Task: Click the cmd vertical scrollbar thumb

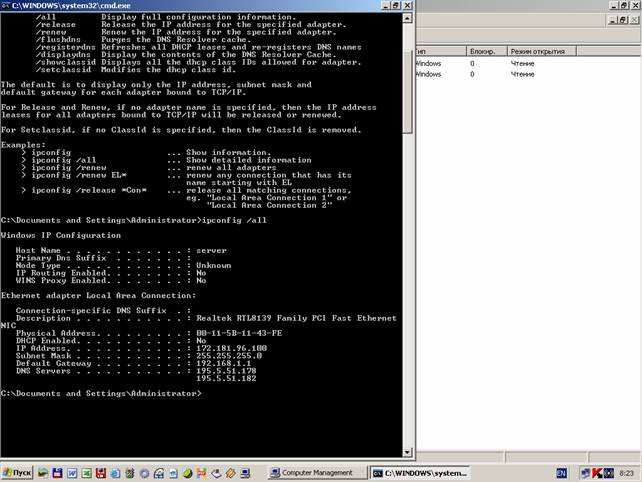Action: (407, 91)
